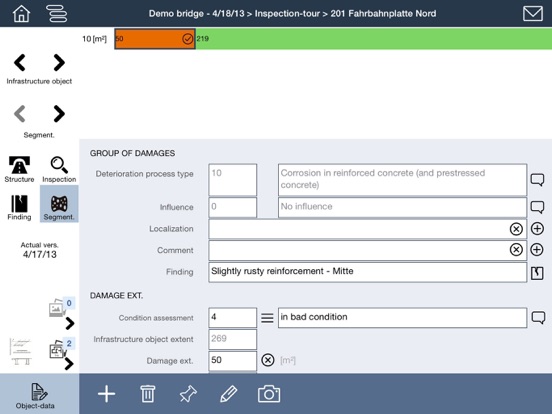Open the finding detail icon
The width and height of the screenshot is (552, 414).
tap(537, 273)
